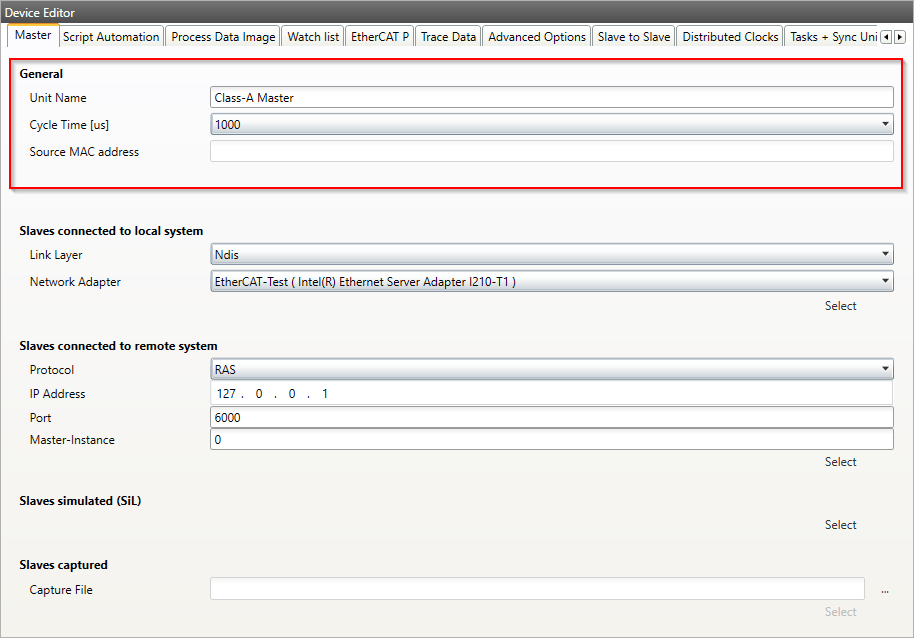The width and height of the screenshot is (914, 638).
Task: Open the Process Data Image tab
Action: tap(223, 37)
